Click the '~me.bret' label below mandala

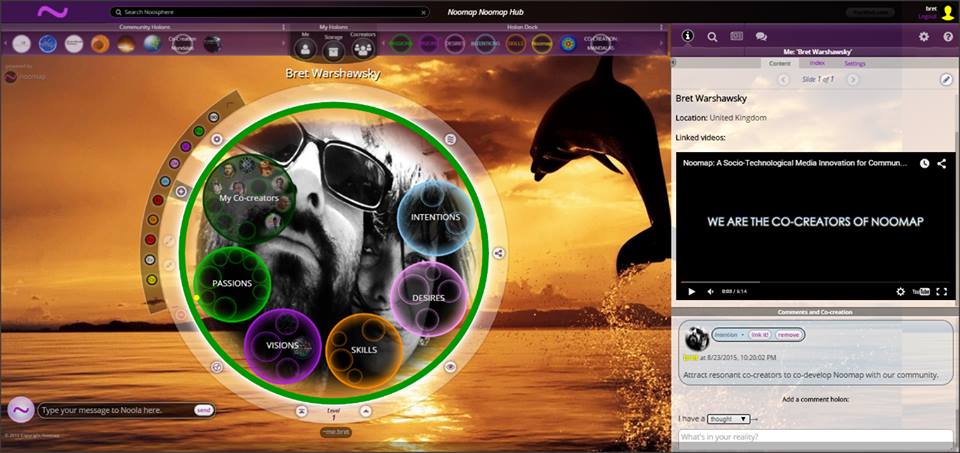point(336,432)
